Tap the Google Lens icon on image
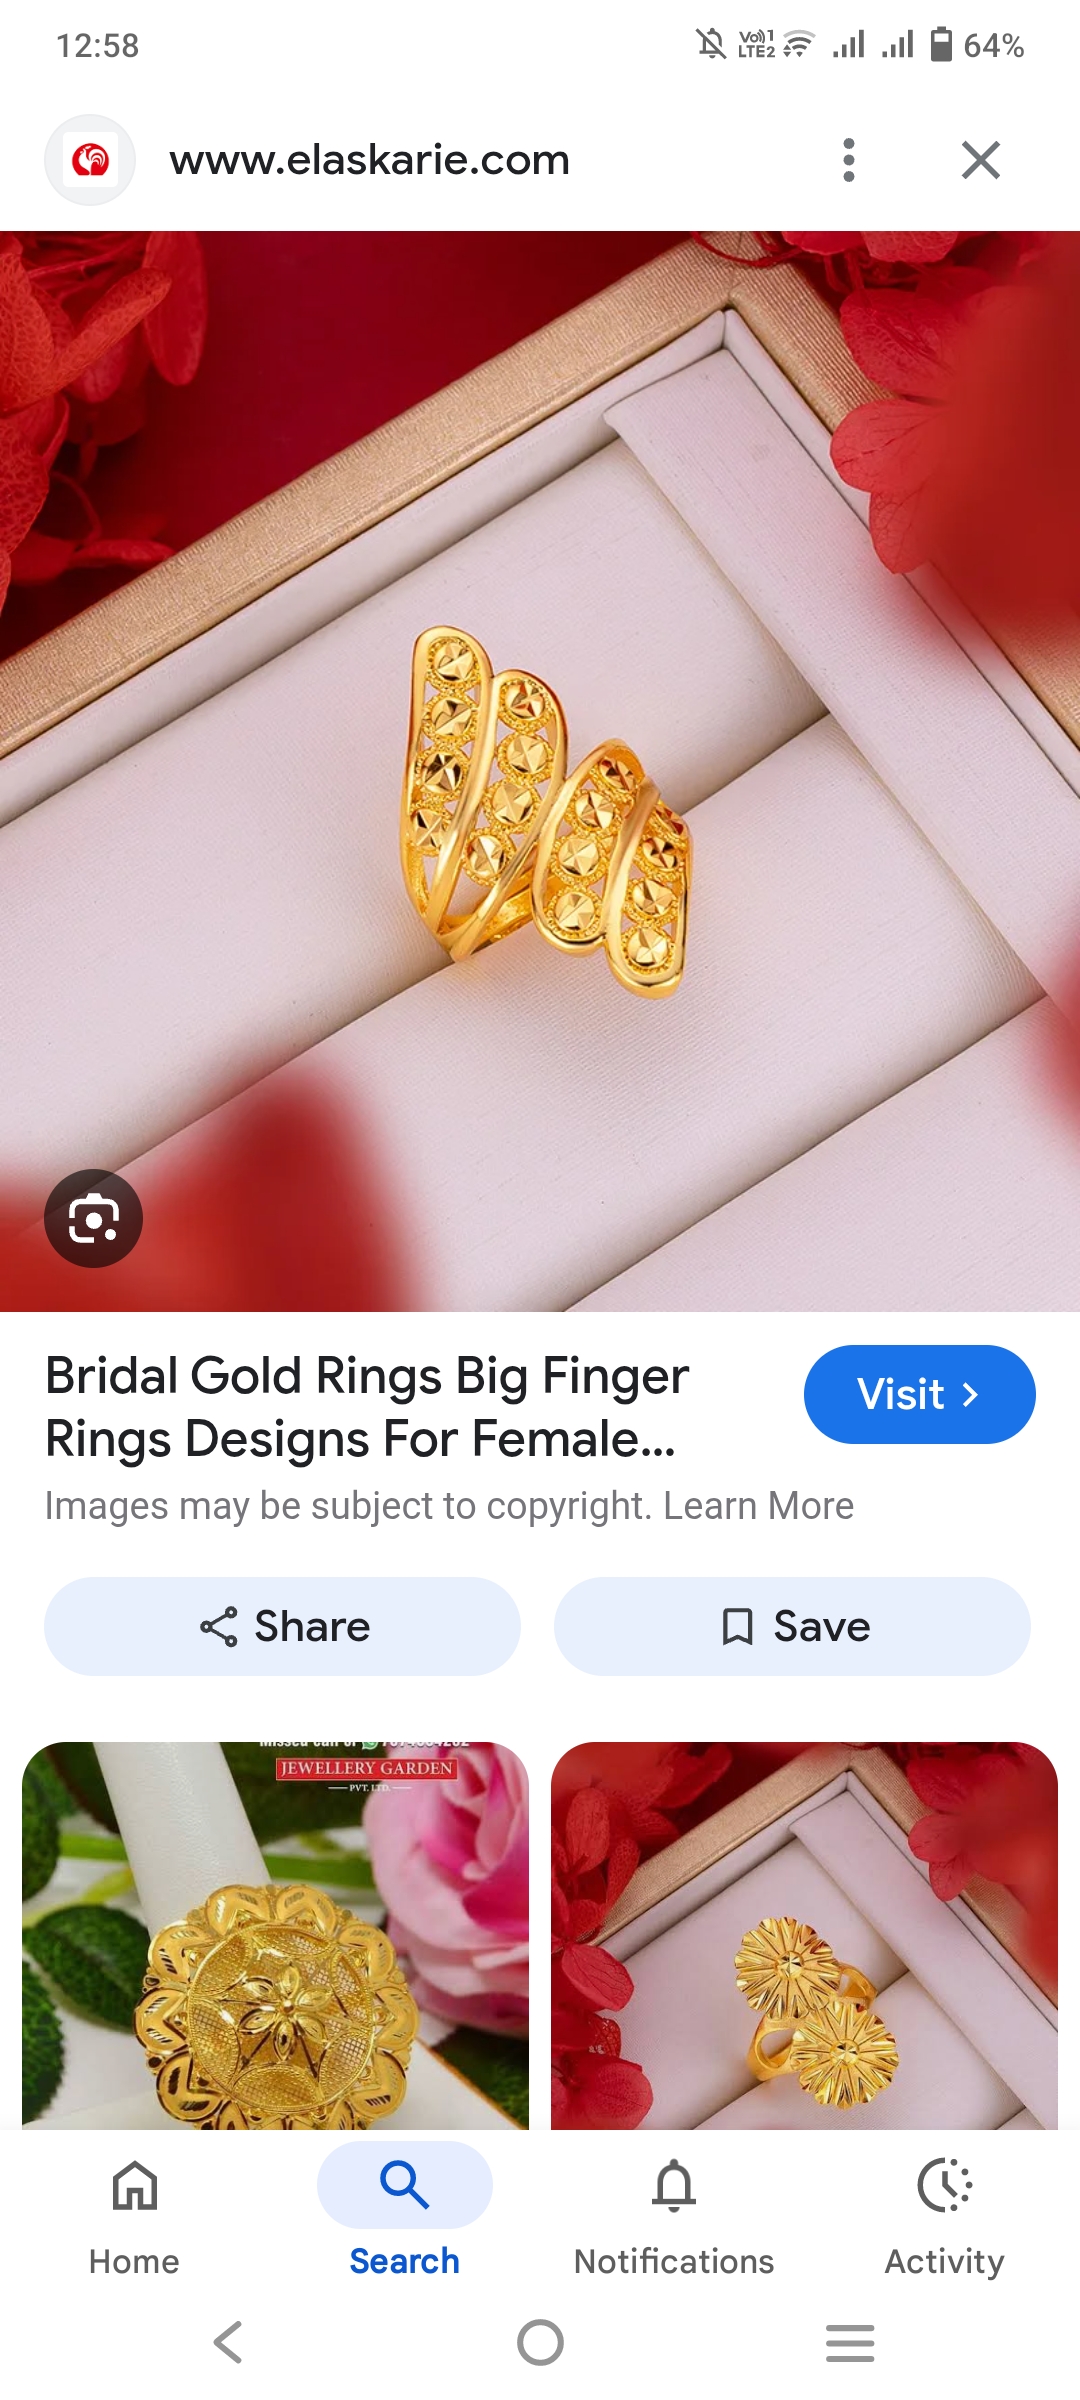The width and height of the screenshot is (1080, 2400). click(x=93, y=1218)
